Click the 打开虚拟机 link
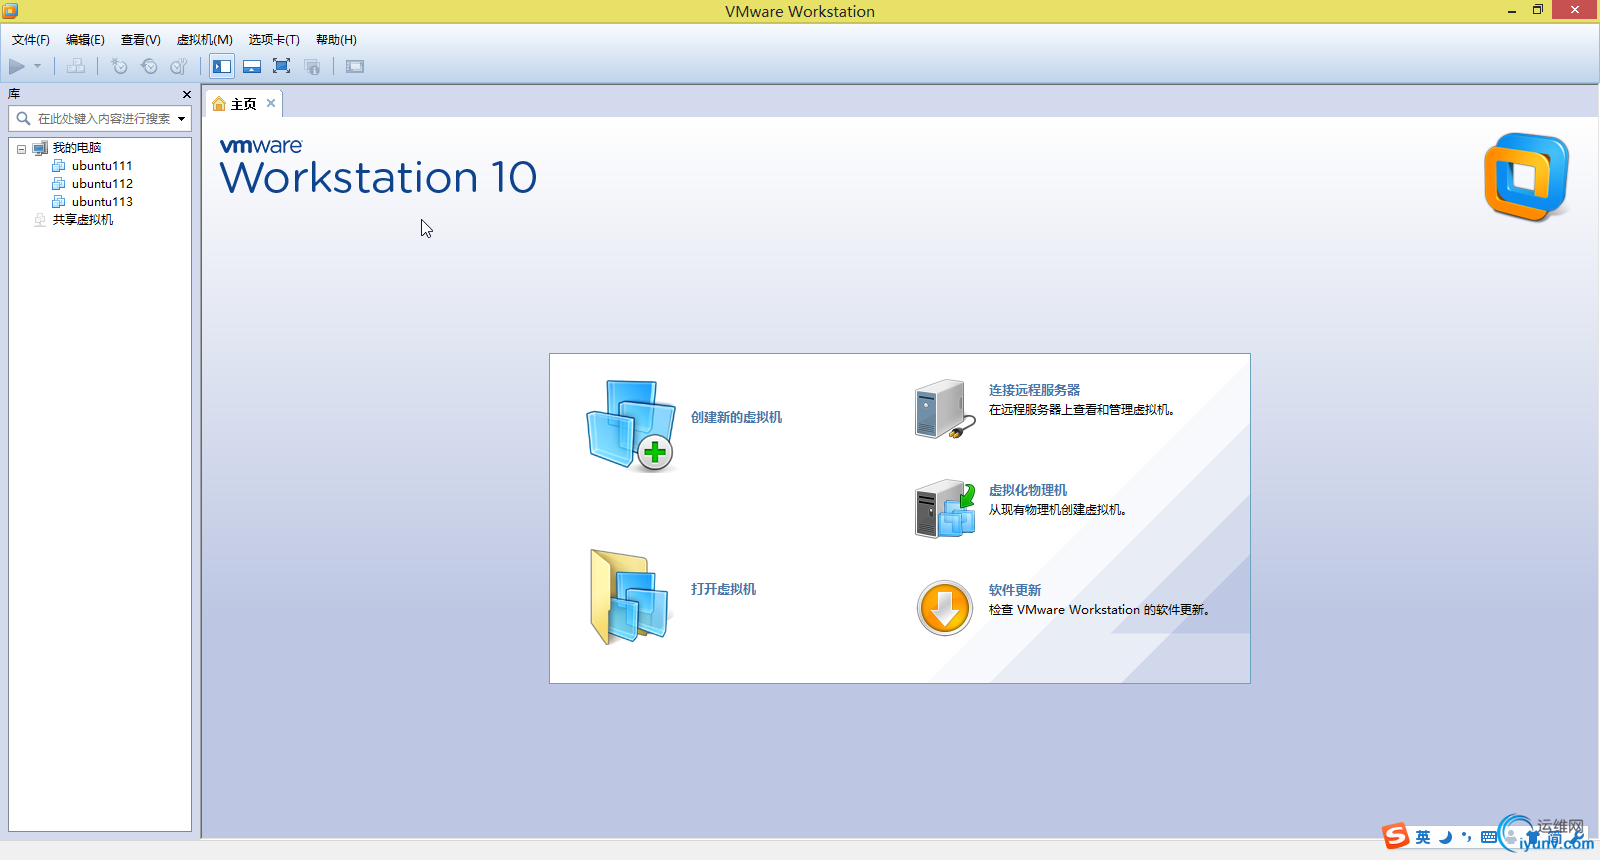This screenshot has width=1600, height=860. 724,589
